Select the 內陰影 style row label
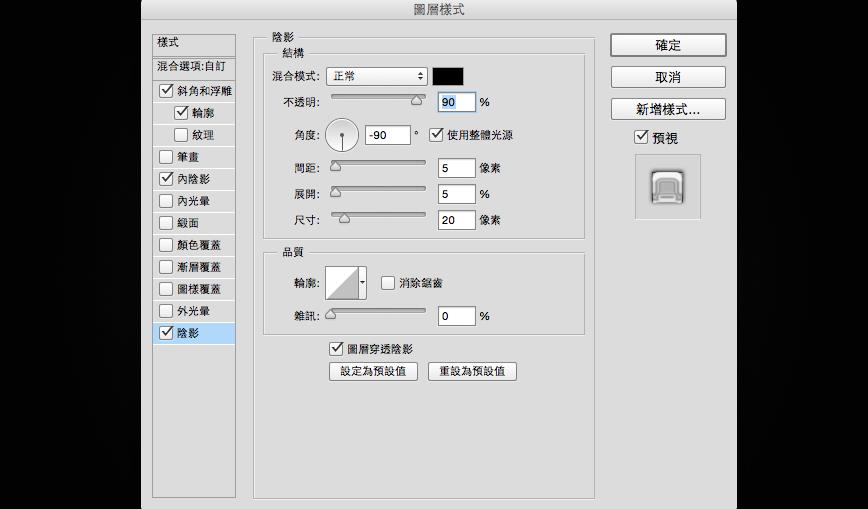Image resolution: width=868 pixels, height=509 pixels. 193,179
